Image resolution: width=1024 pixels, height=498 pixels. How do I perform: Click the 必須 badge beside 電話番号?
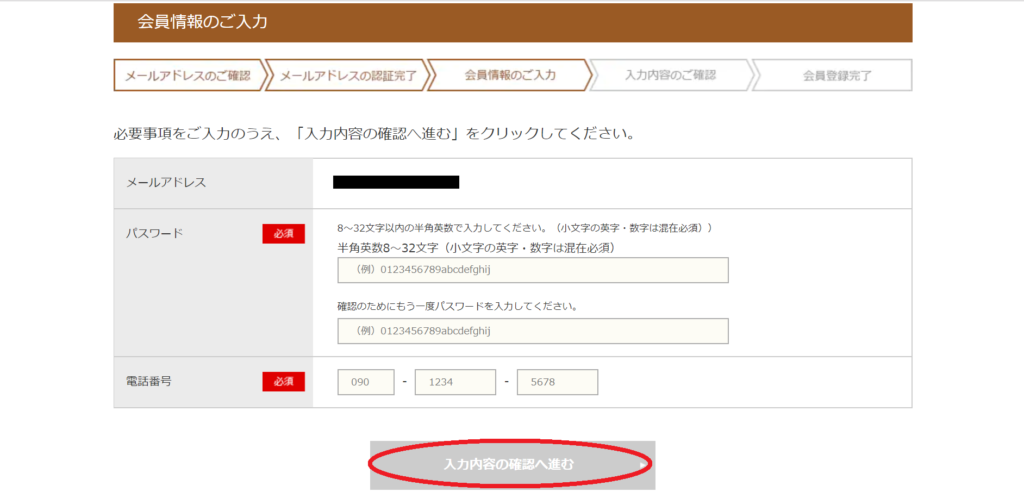tap(283, 382)
